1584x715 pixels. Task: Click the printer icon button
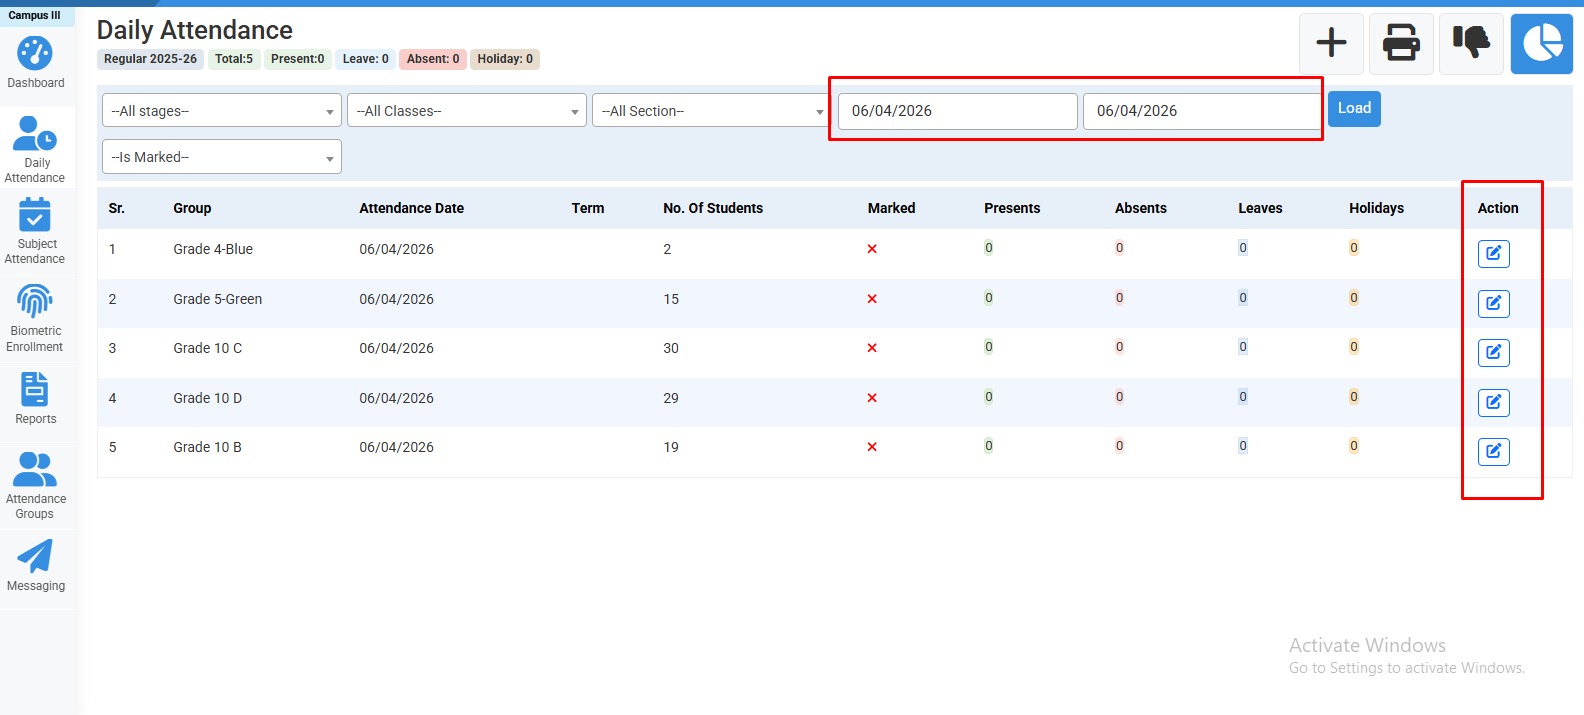(x=1401, y=43)
